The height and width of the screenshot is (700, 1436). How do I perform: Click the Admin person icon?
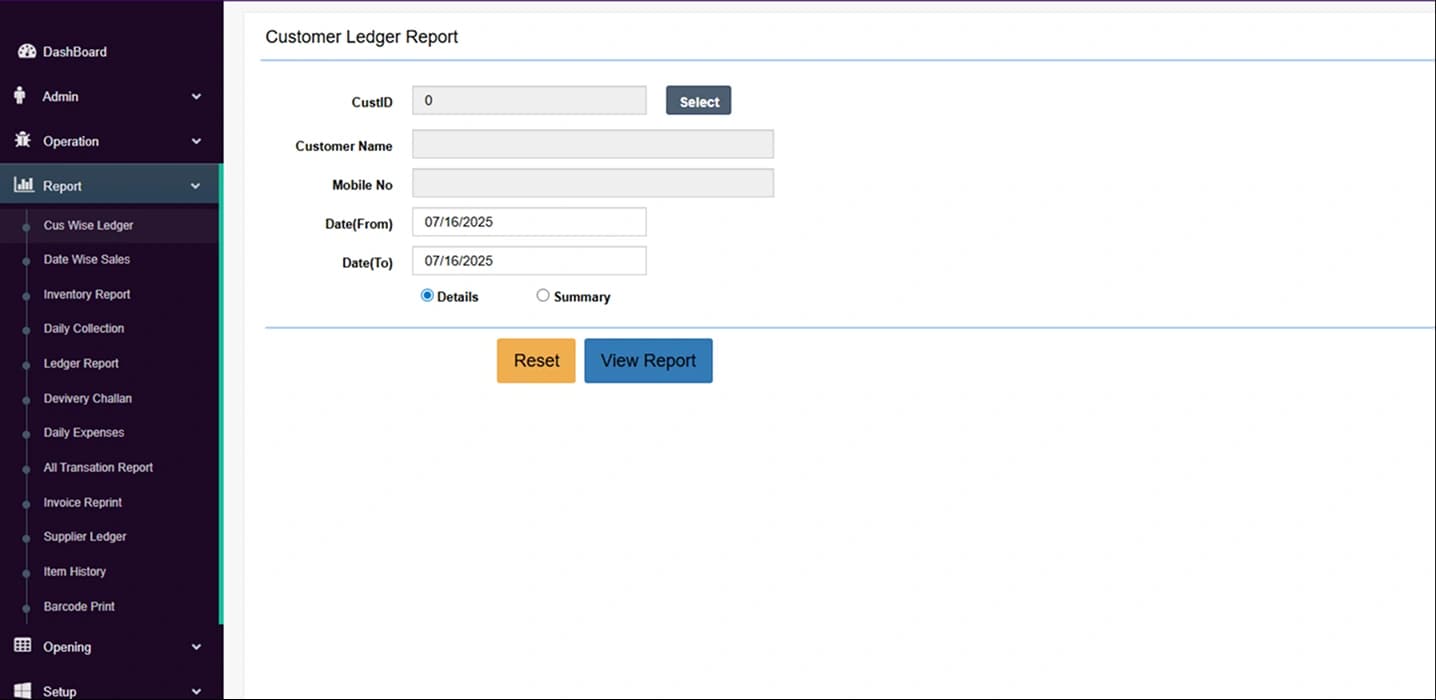(x=20, y=96)
